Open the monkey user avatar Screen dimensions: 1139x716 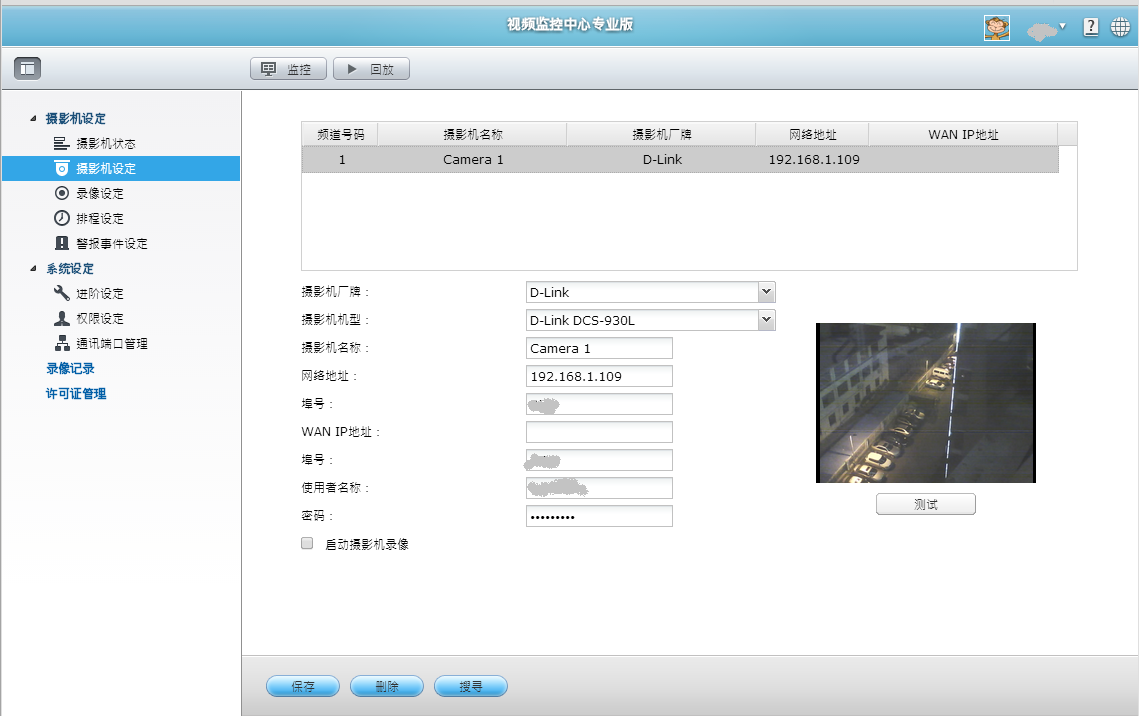997,28
